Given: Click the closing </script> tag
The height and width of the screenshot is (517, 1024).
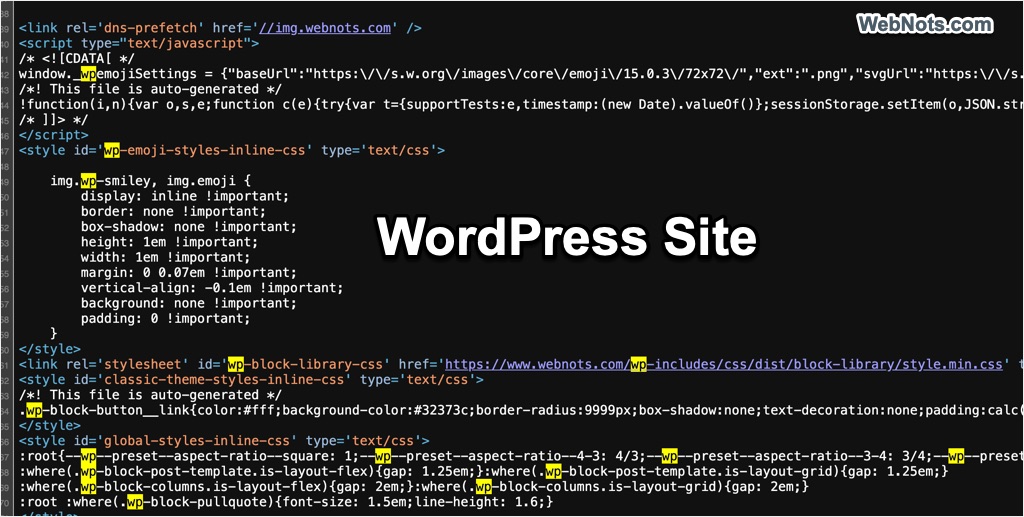Looking at the screenshot, I should point(54,135).
